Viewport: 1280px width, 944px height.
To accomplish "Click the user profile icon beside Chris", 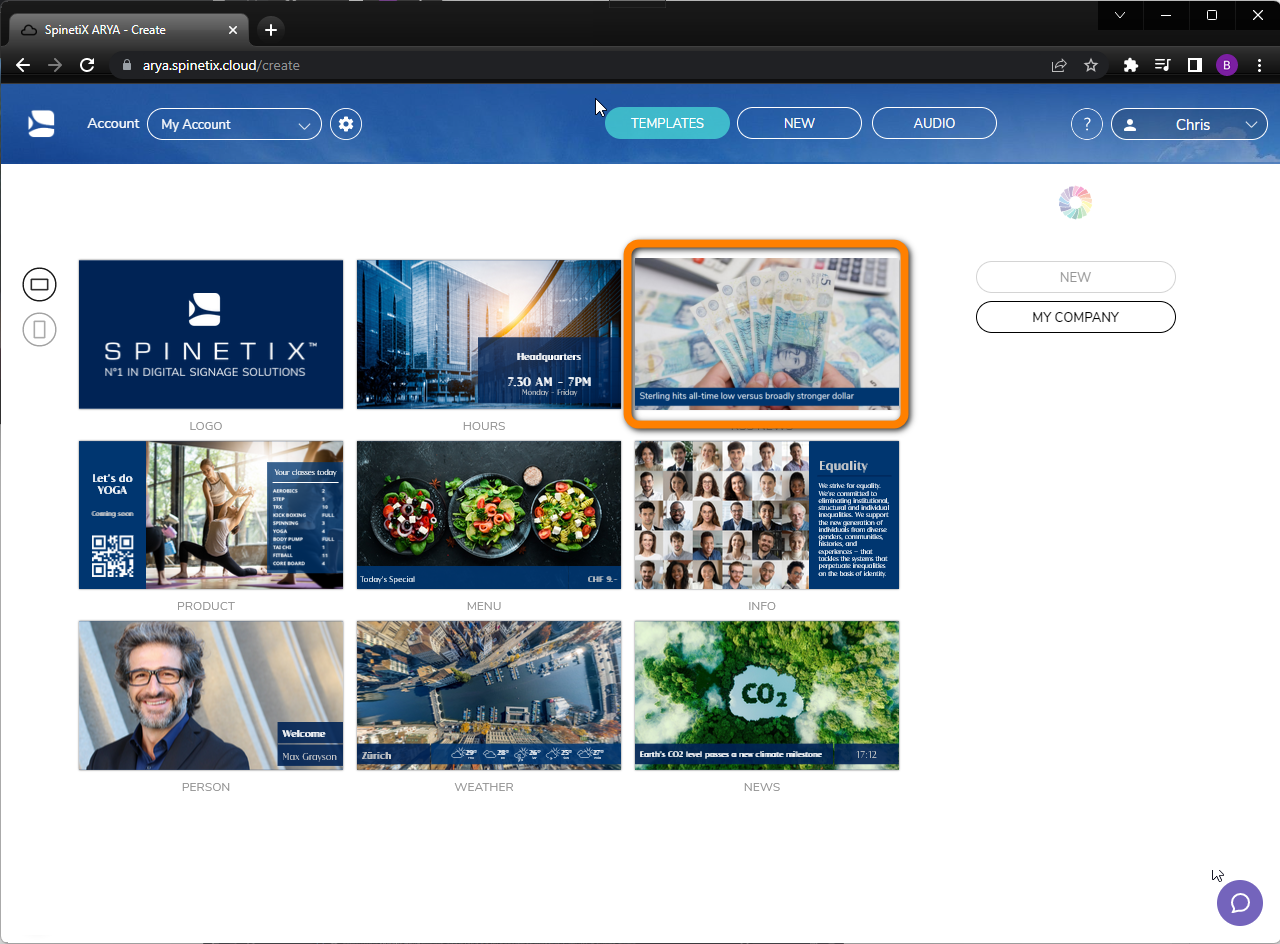I will click(x=1130, y=123).
